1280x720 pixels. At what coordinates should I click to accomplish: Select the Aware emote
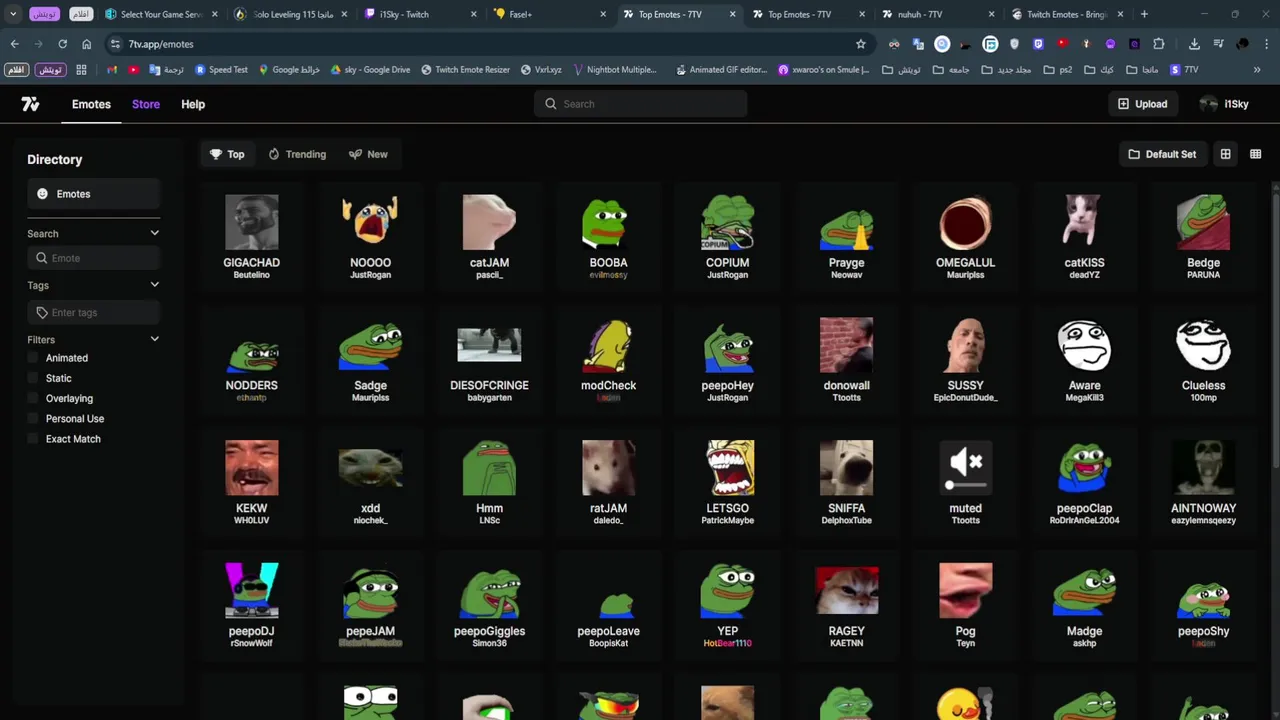click(x=1084, y=359)
